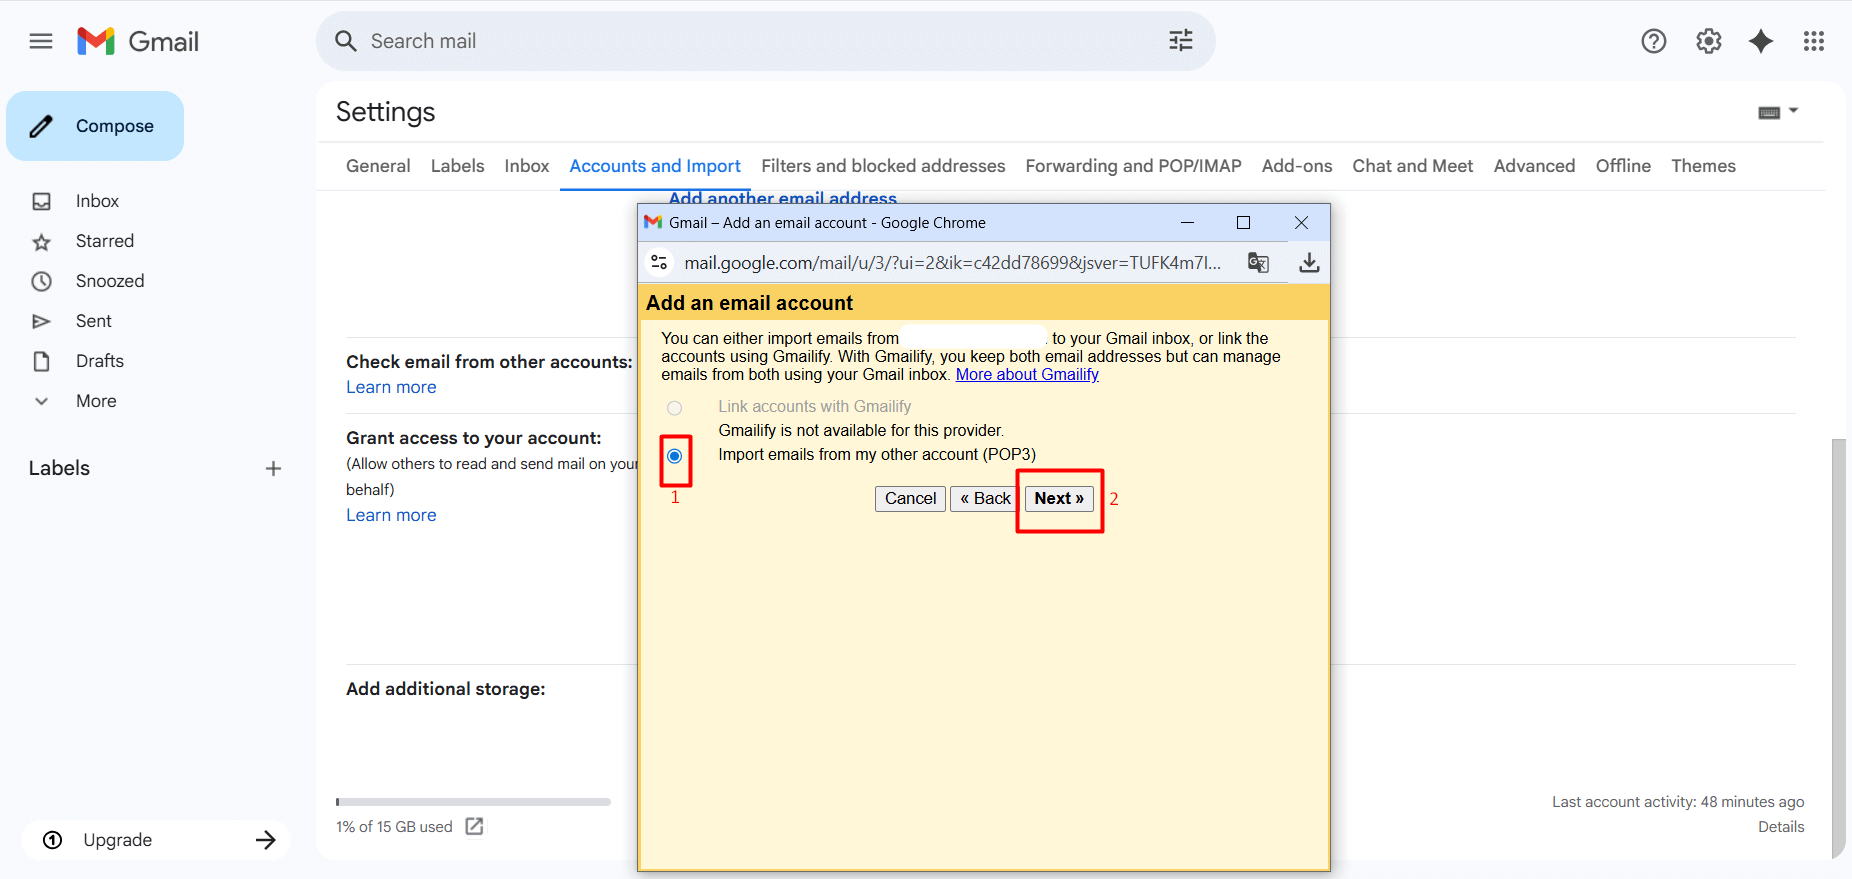1852x879 pixels.
Task: Click the Inbox tray icon in sidebar
Action: pyautogui.click(x=41, y=201)
